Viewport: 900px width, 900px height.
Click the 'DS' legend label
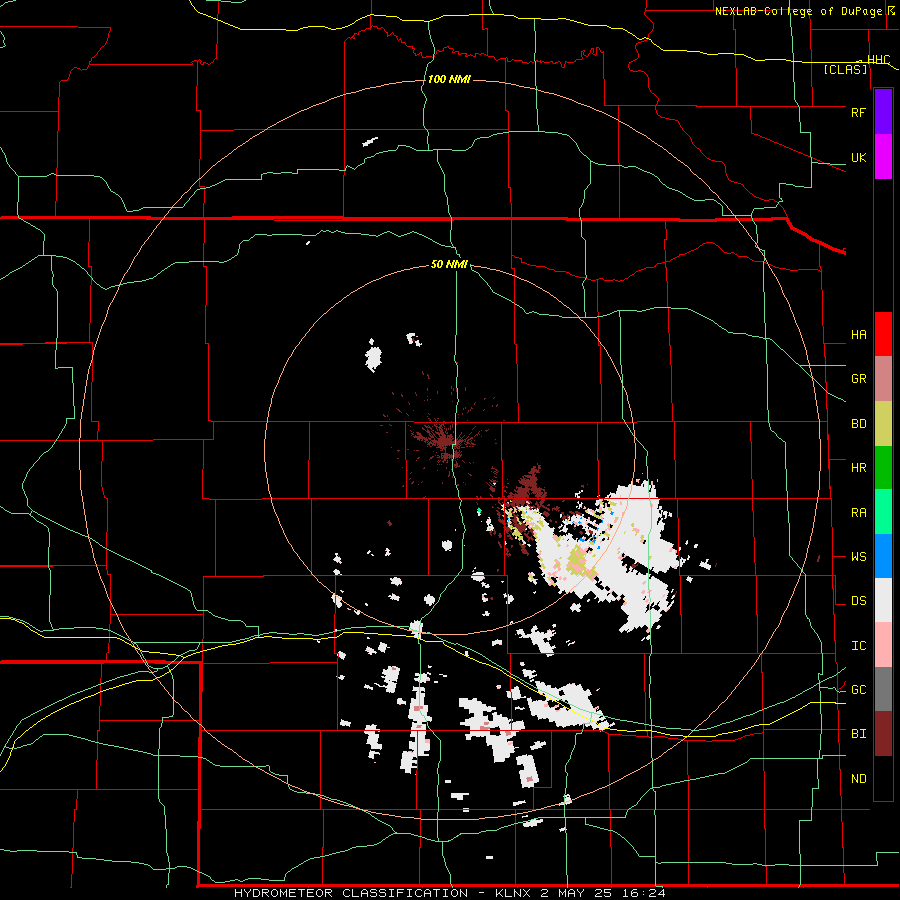pos(858,601)
